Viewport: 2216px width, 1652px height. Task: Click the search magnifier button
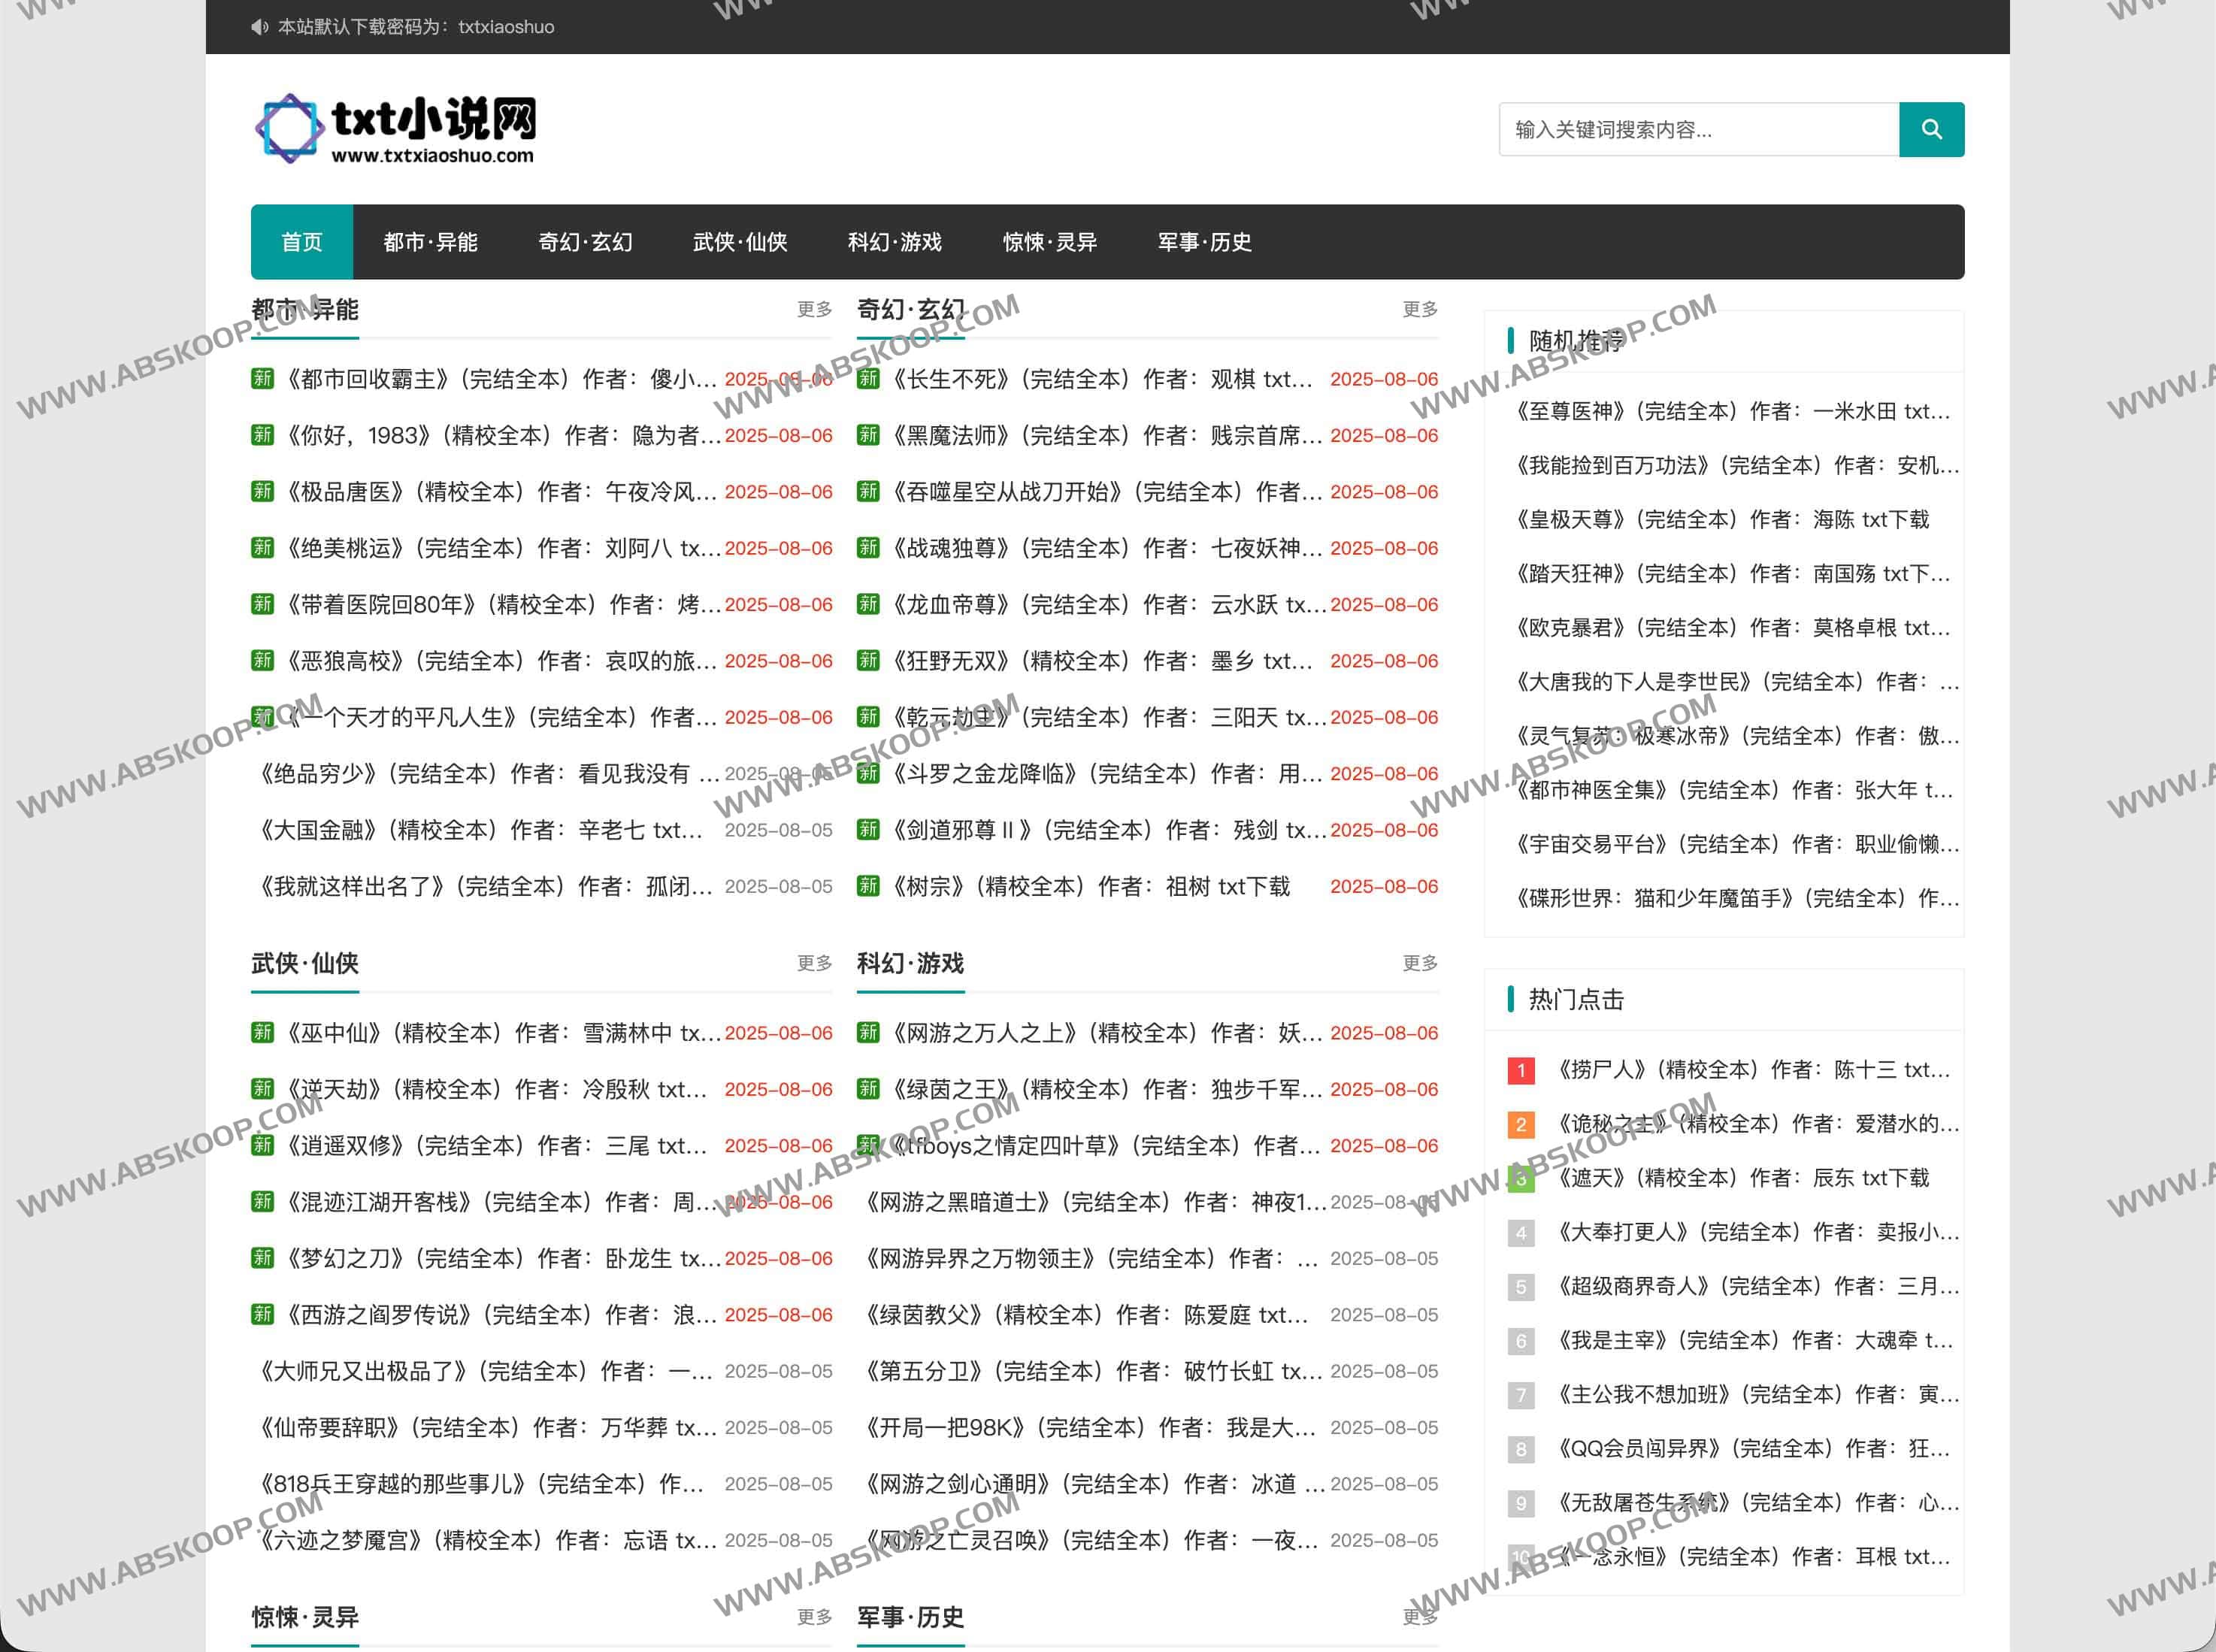tap(1931, 129)
